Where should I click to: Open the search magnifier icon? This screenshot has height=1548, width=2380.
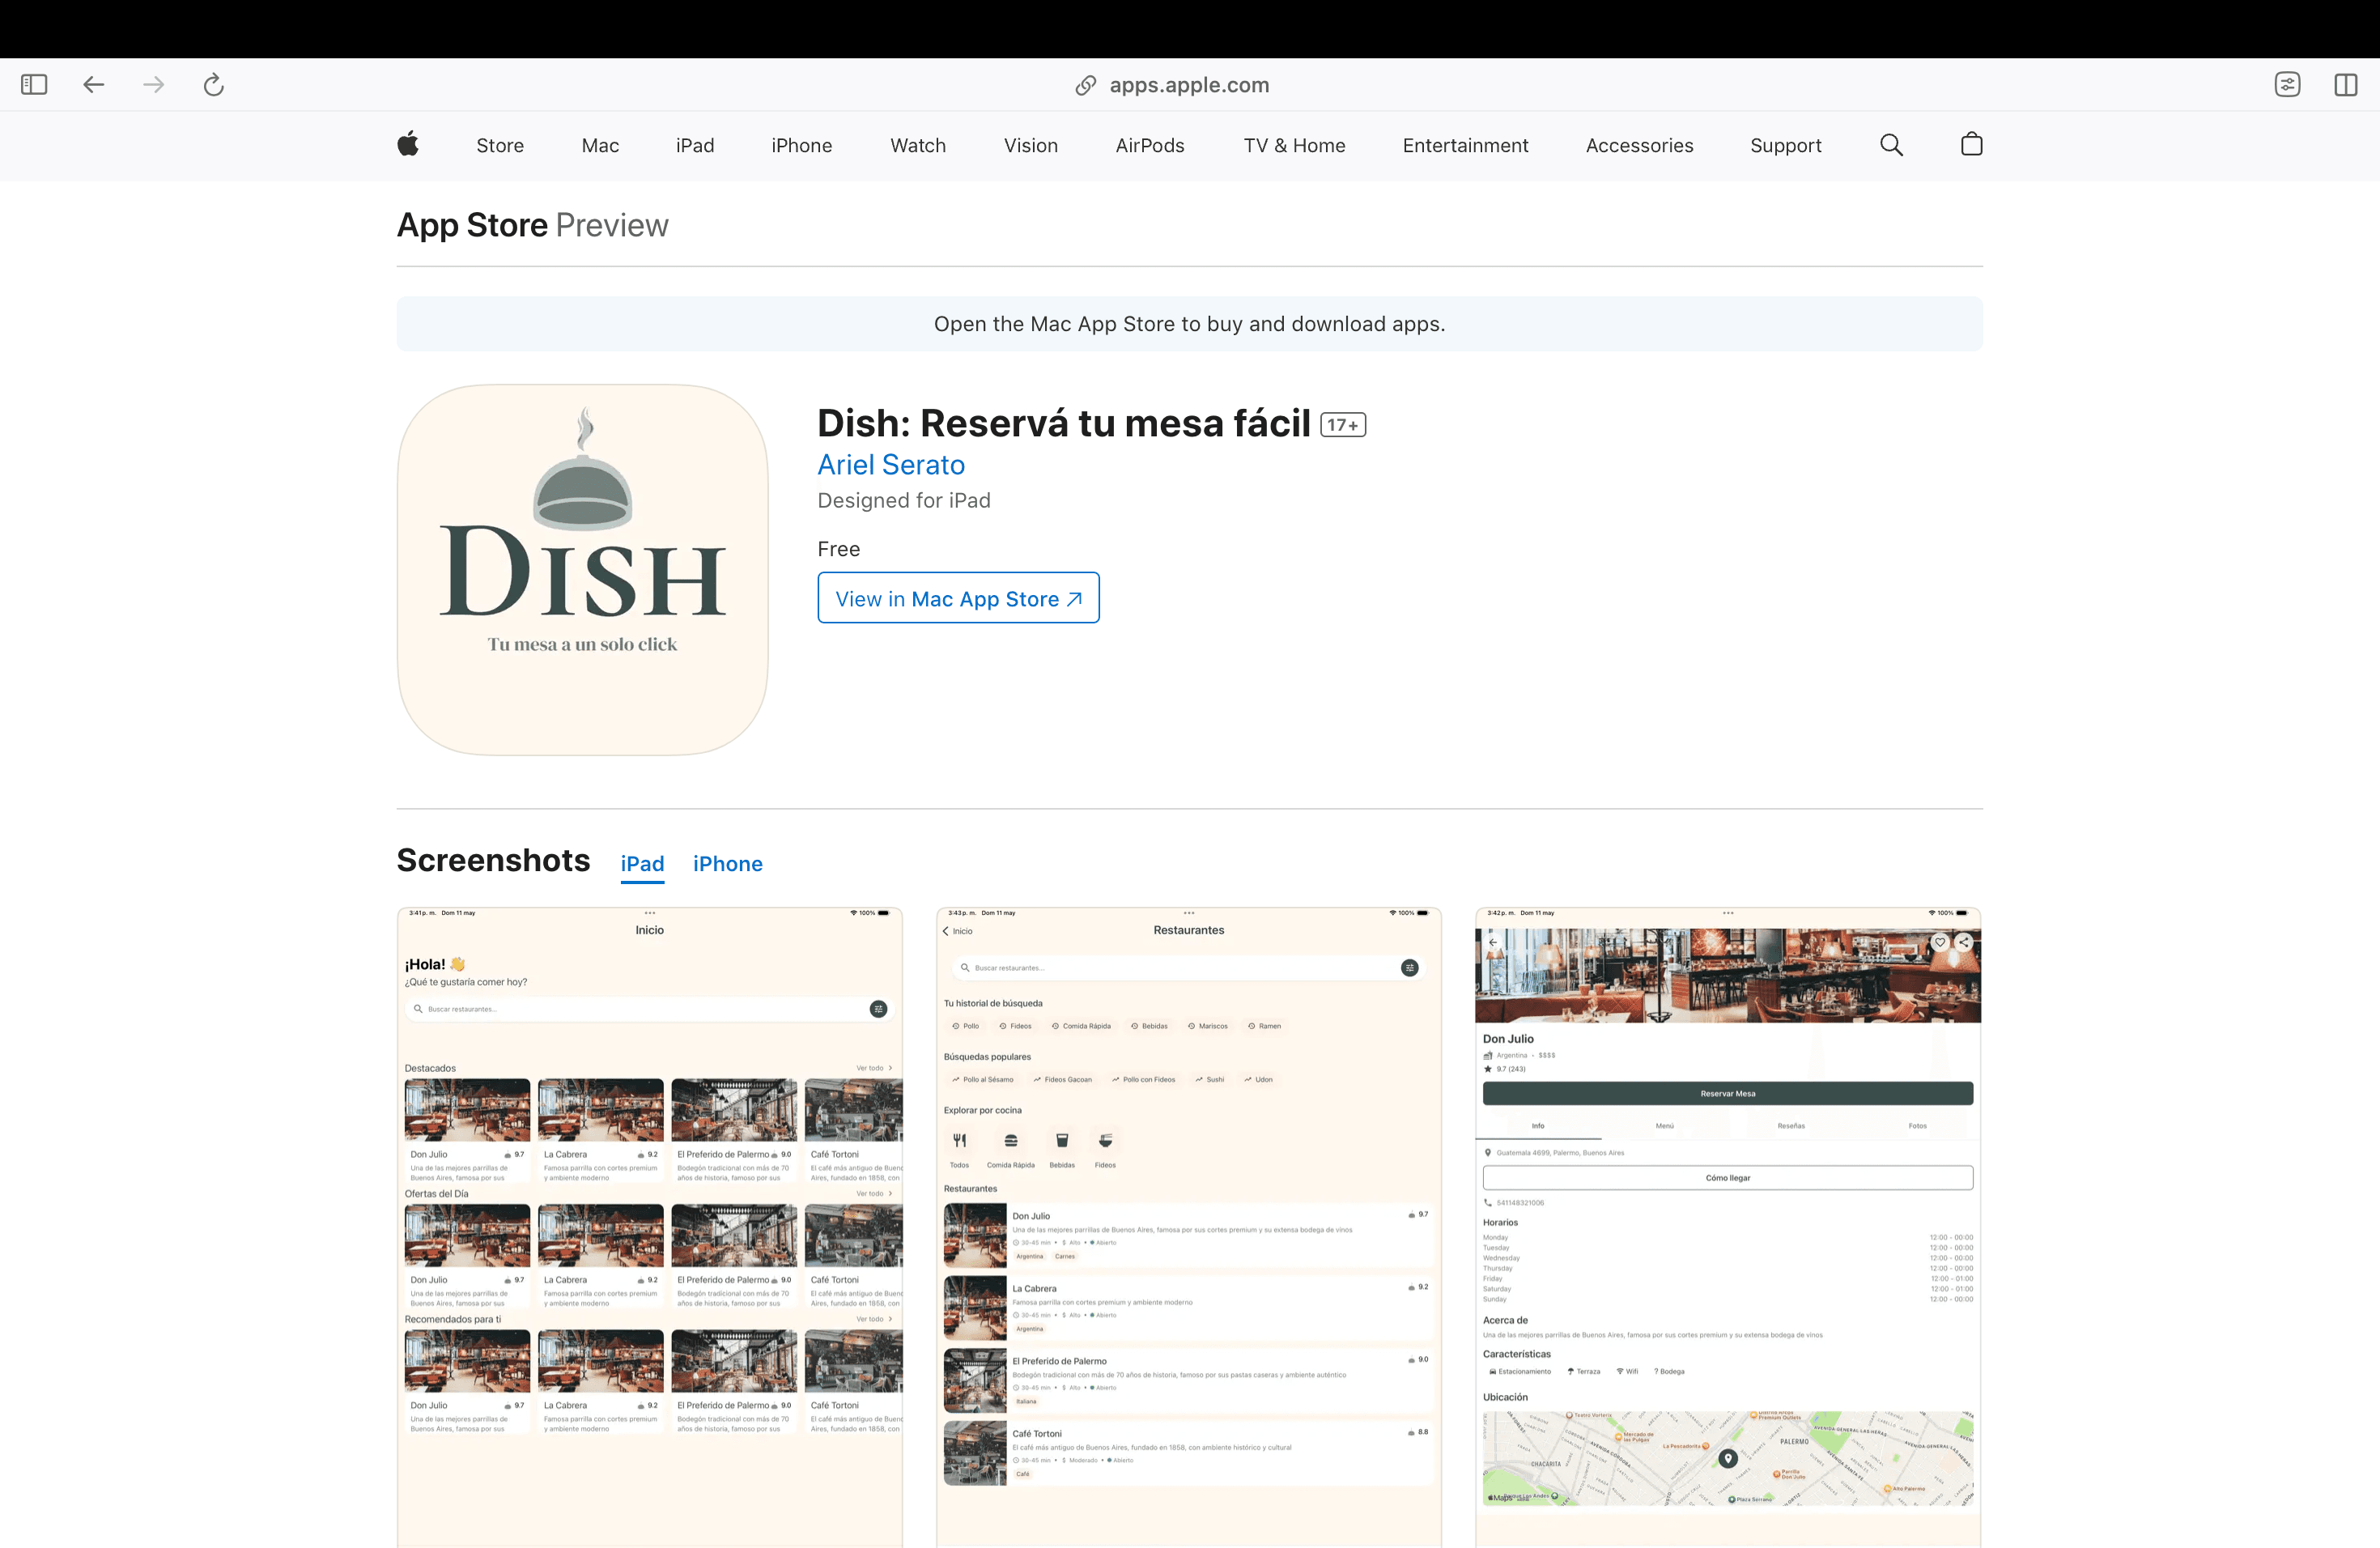point(1891,145)
